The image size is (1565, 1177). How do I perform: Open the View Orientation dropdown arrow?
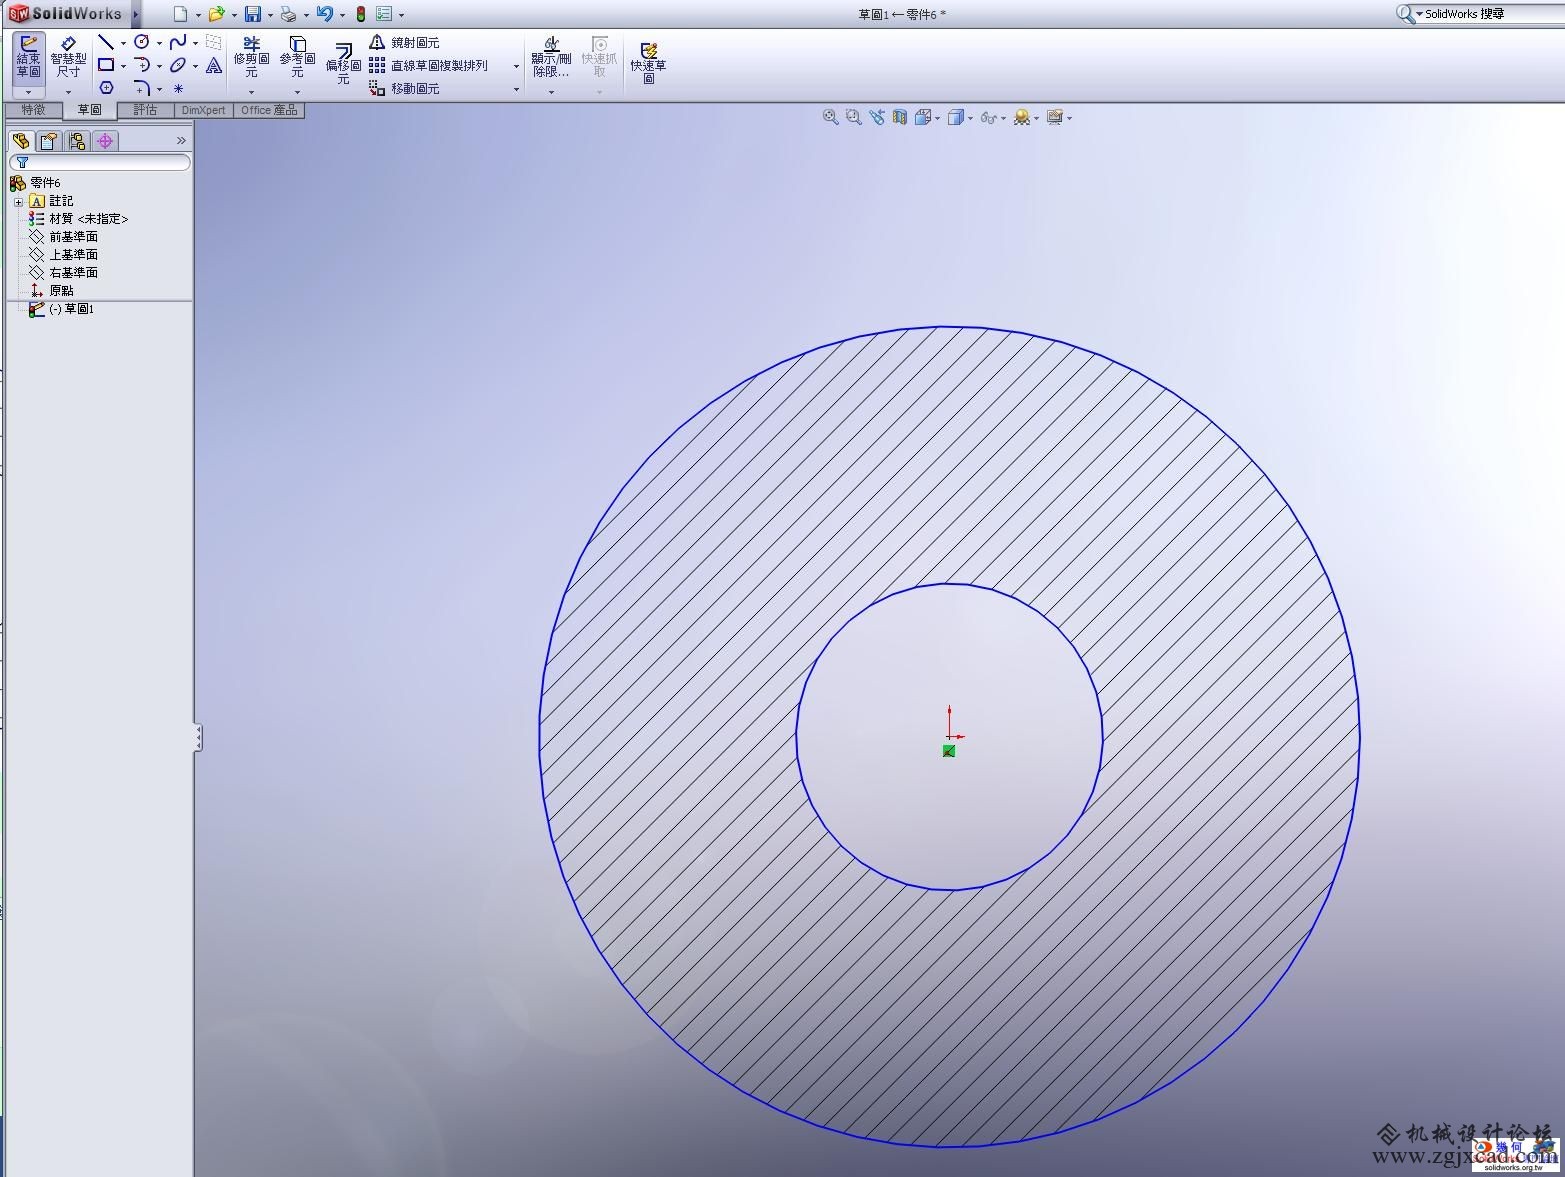click(x=937, y=118)
